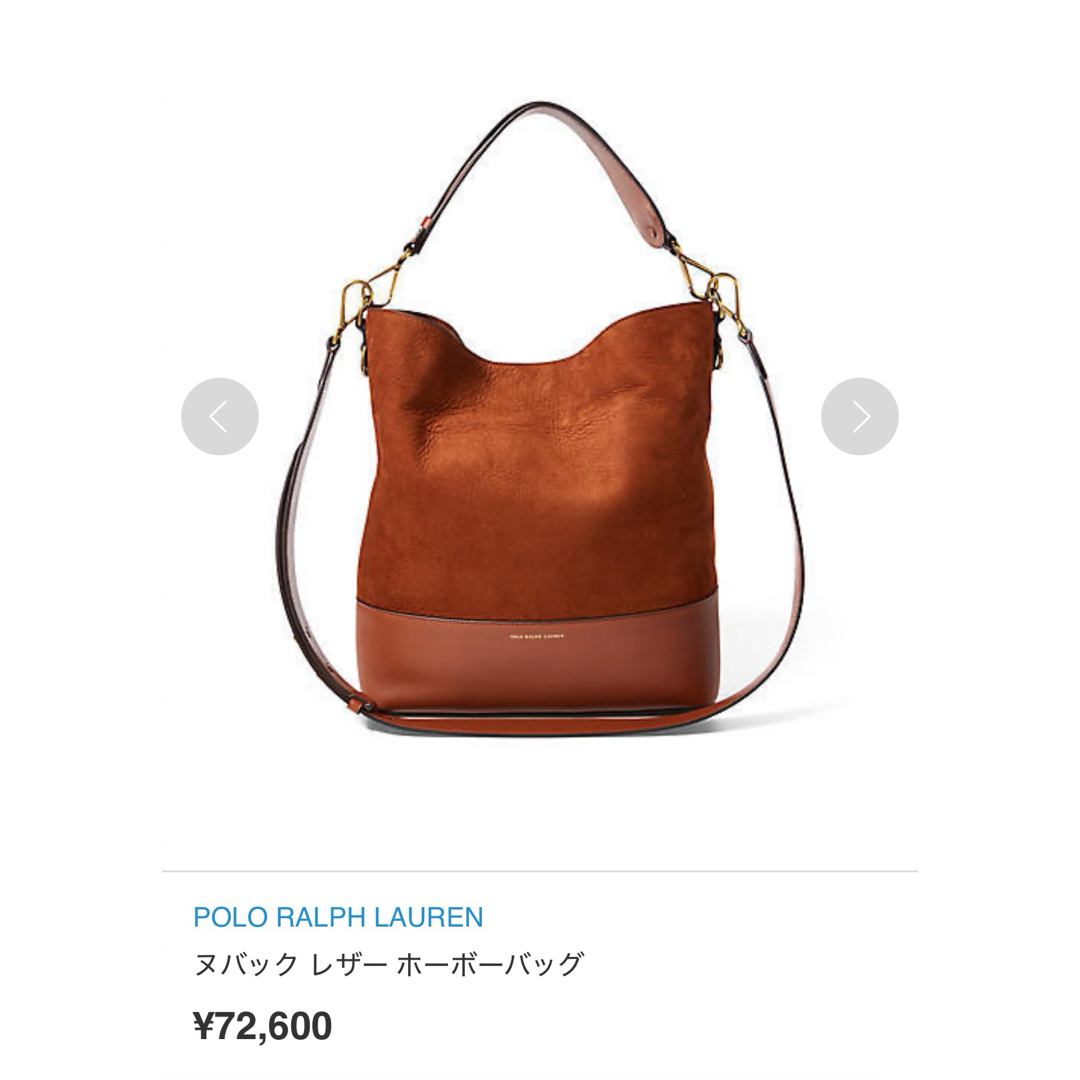Show the previous product image
This screenshot has width=1080, height=1080.
tap(220, 416)
